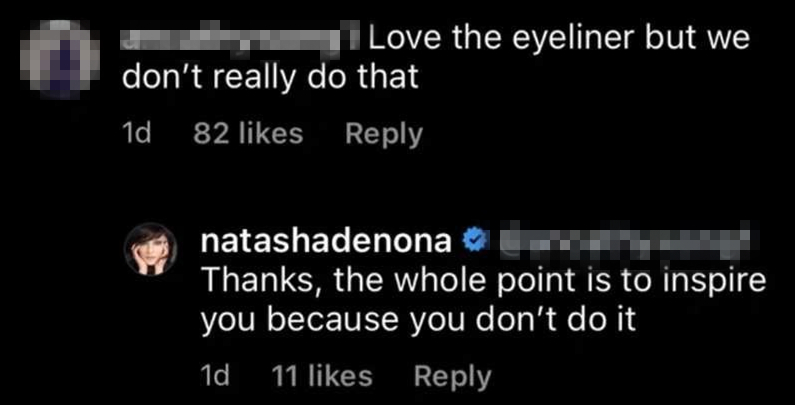
Task: Reply to natashadenona's comment
Action: 453,376
